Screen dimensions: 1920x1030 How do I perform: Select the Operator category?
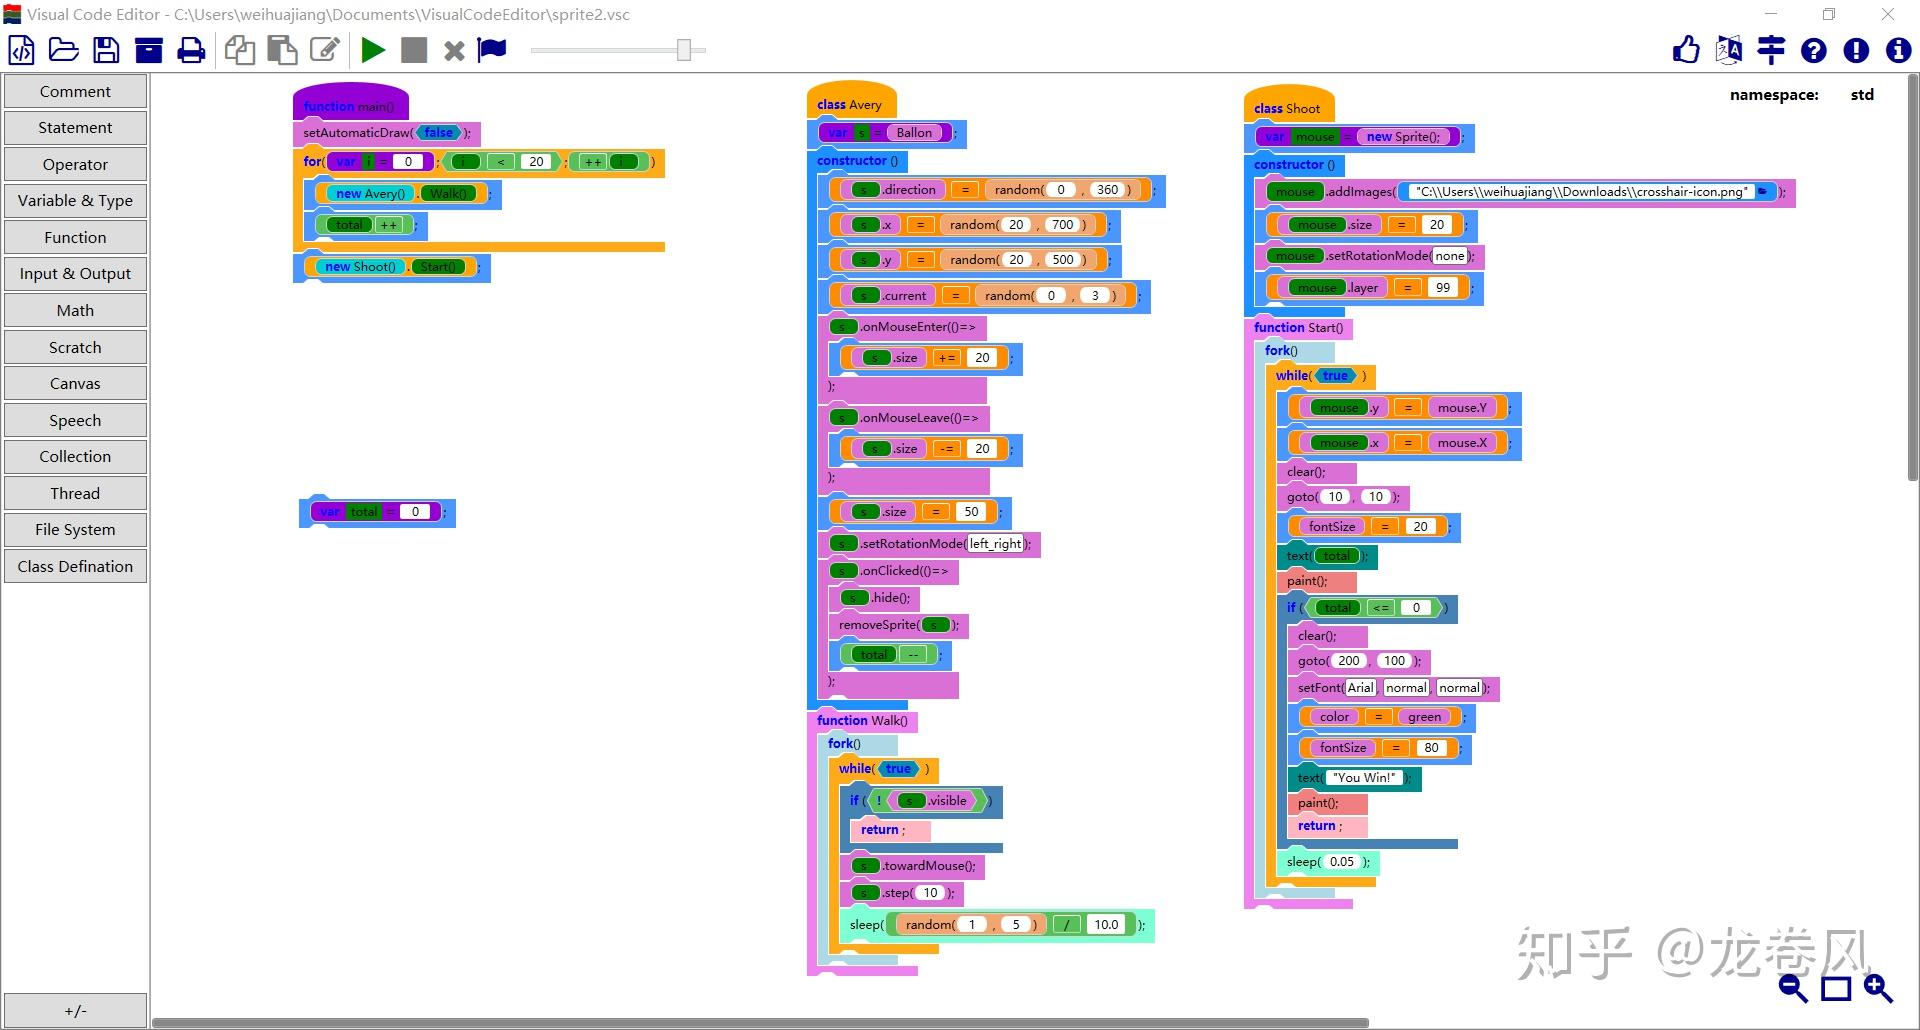click(75, 164)
